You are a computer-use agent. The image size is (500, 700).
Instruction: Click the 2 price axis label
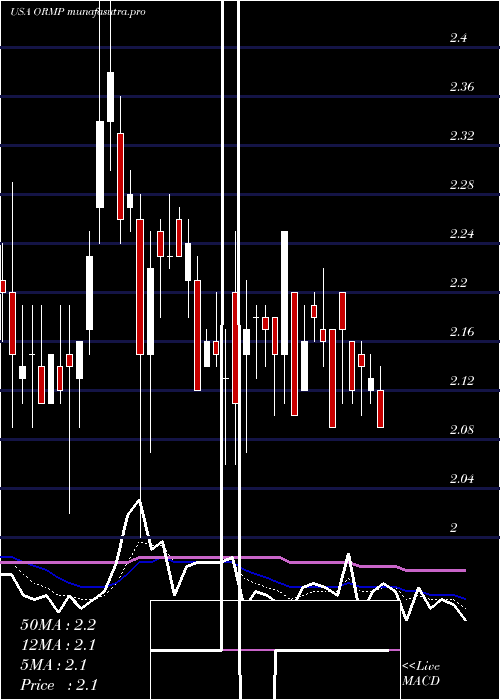(x=454, y=528)
